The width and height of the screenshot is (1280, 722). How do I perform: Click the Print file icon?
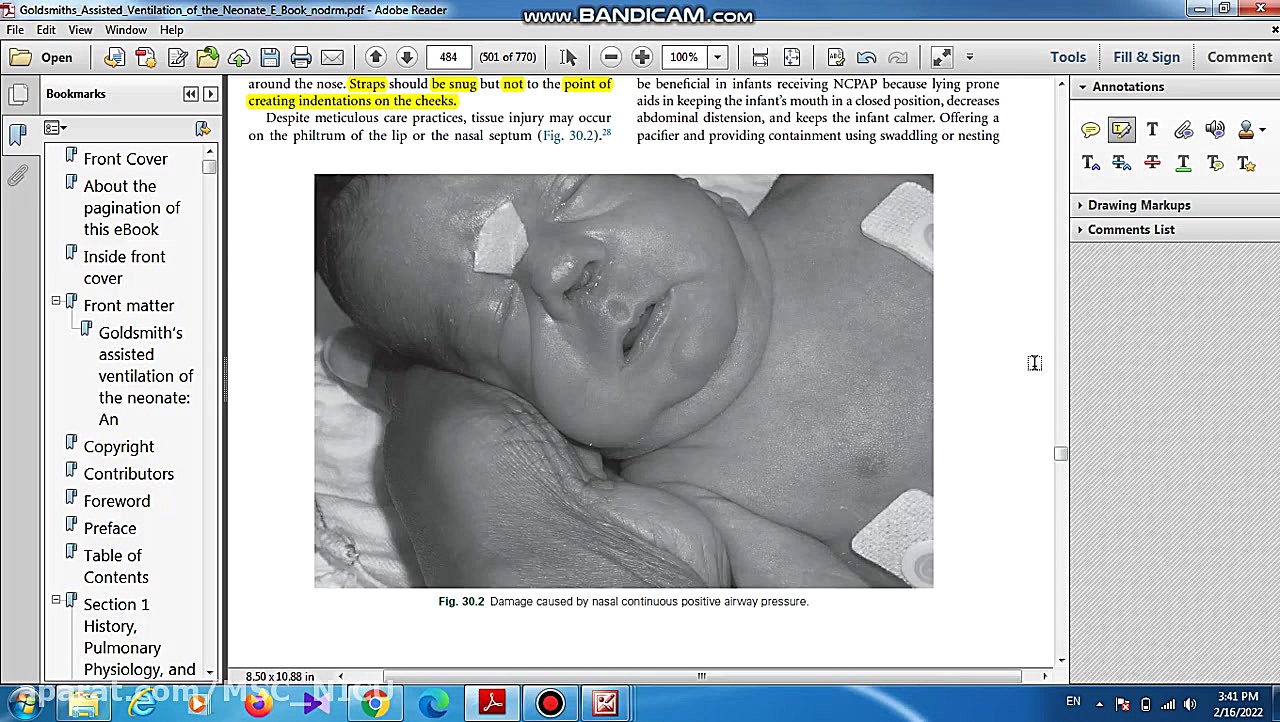point(301,57)
